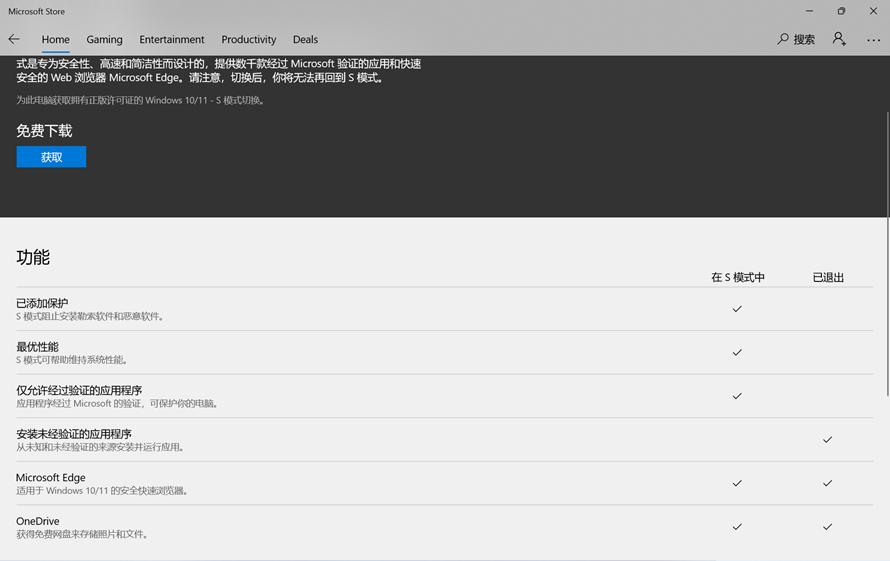The width and height of the screenshot is (890, 561).
Task: Minimize the Microsoft Store window
Action: pos(809,11)
